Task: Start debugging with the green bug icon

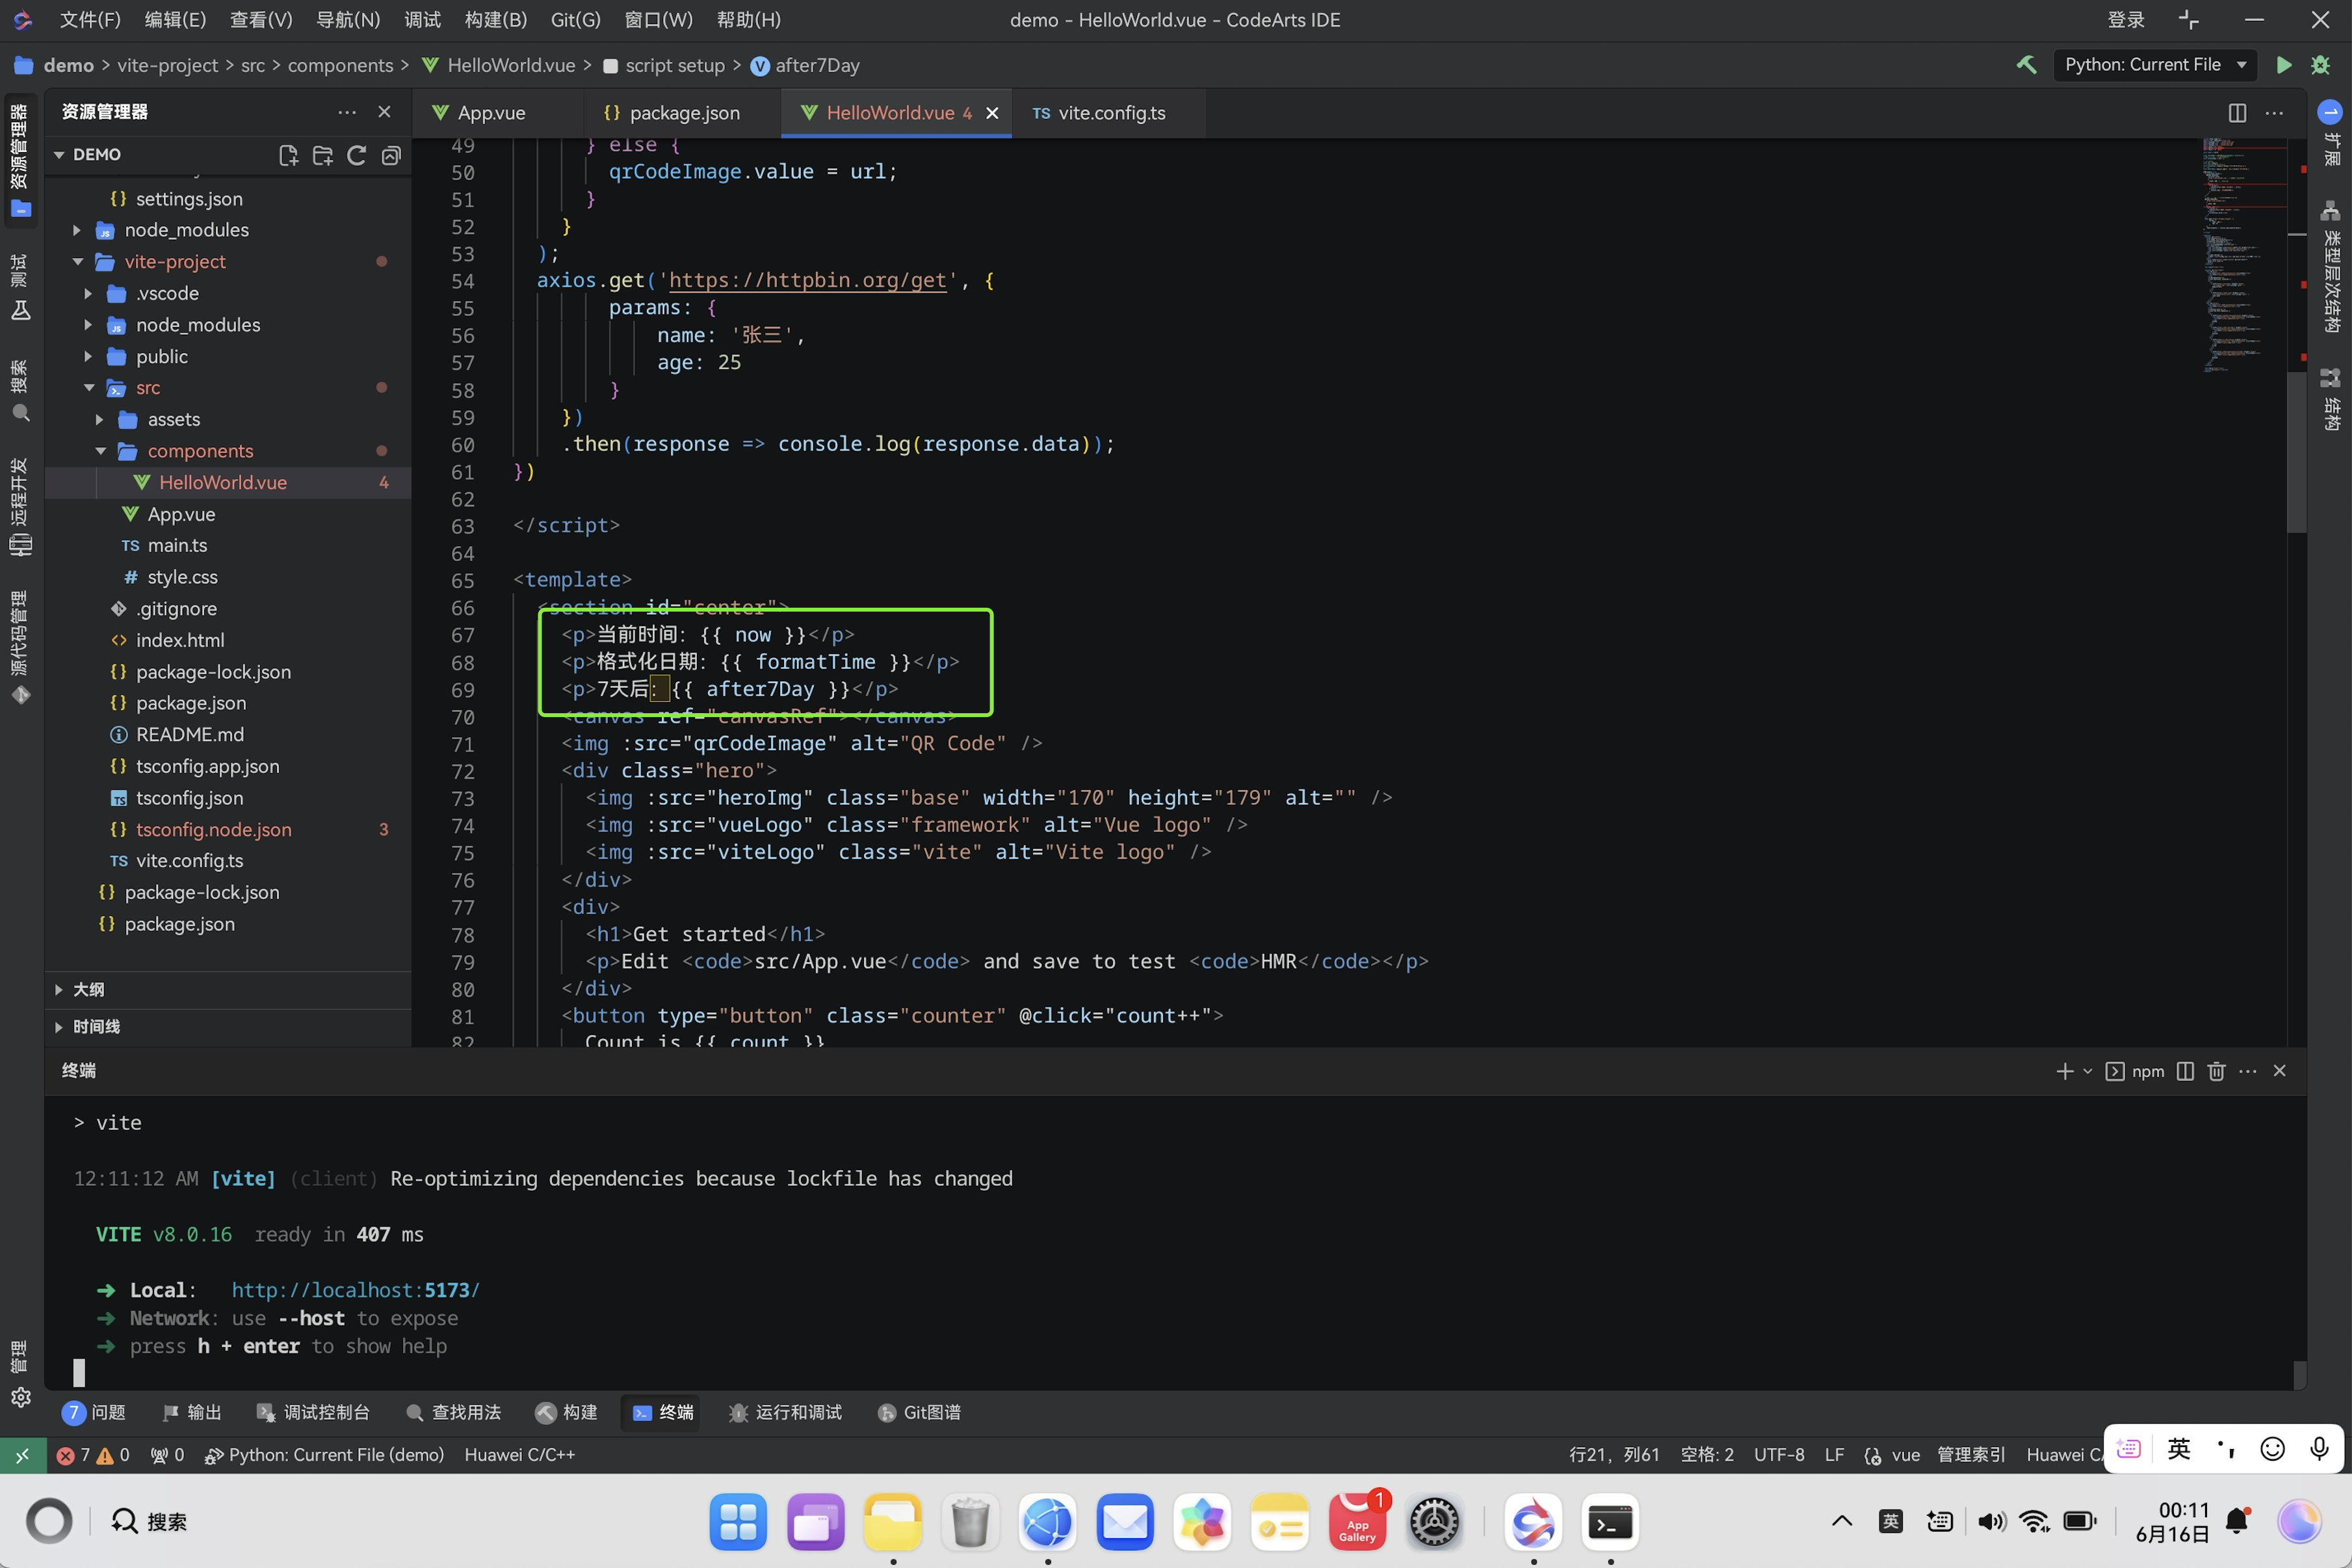Action: pos(2321,65)
